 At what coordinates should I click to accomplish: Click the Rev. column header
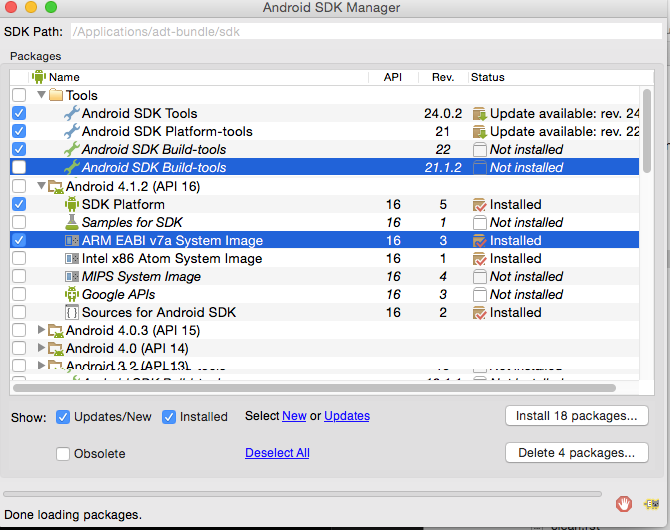[x=443, y=77]
